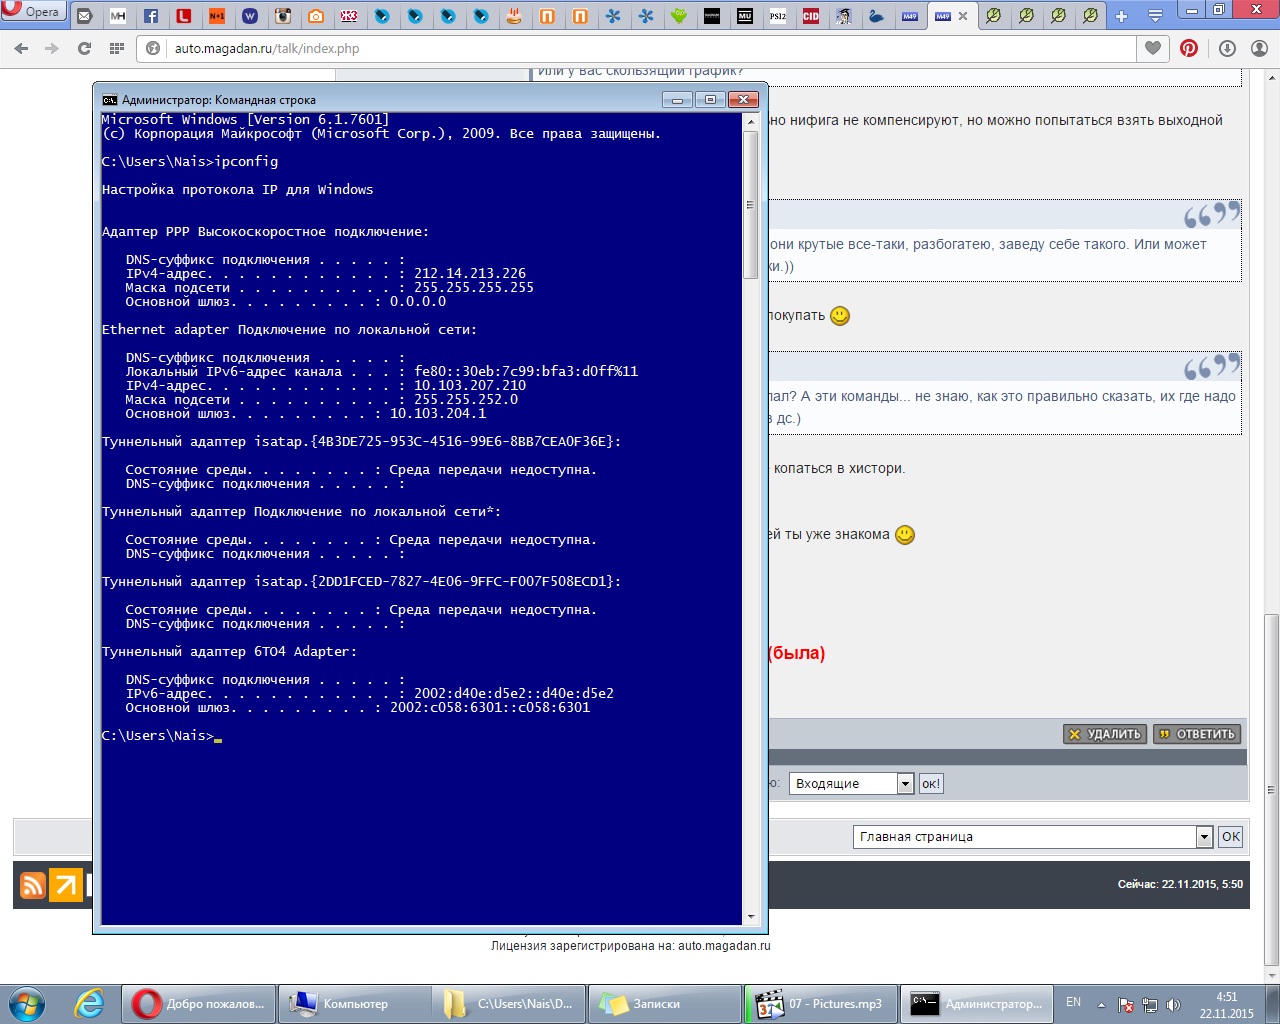The image size is (1280, 1024).
Task: Click the orange RSS feed icon
Action: pyautogui.click(x=33, y=885)
